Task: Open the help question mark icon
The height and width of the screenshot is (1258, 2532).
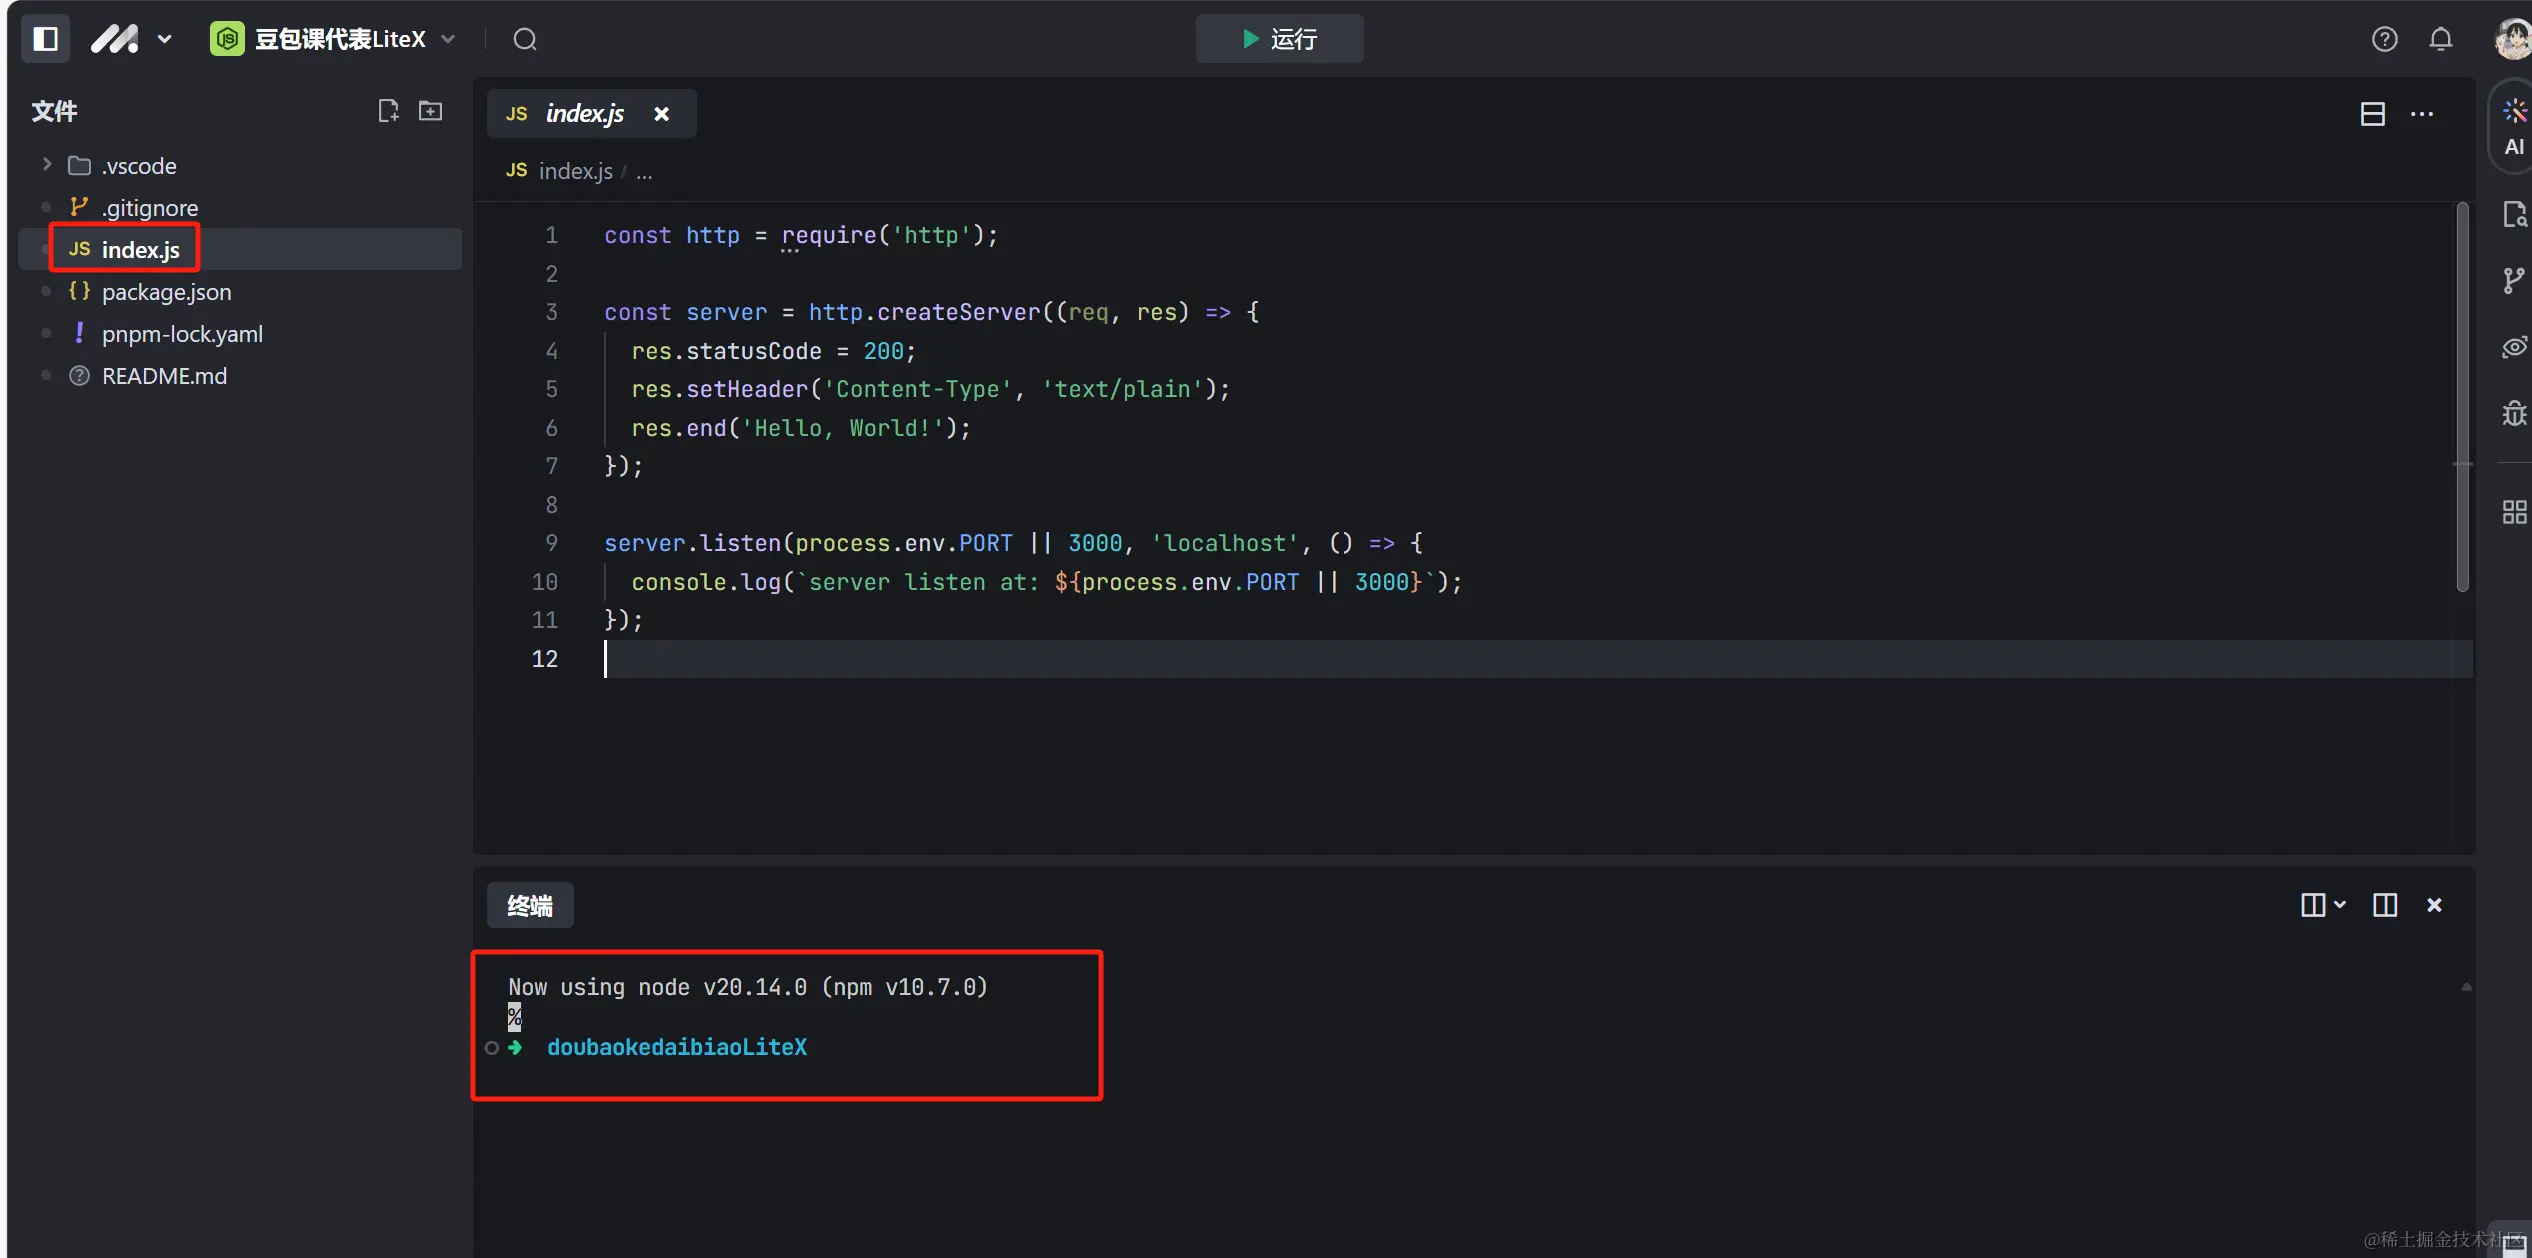Action: point(2384,39)
